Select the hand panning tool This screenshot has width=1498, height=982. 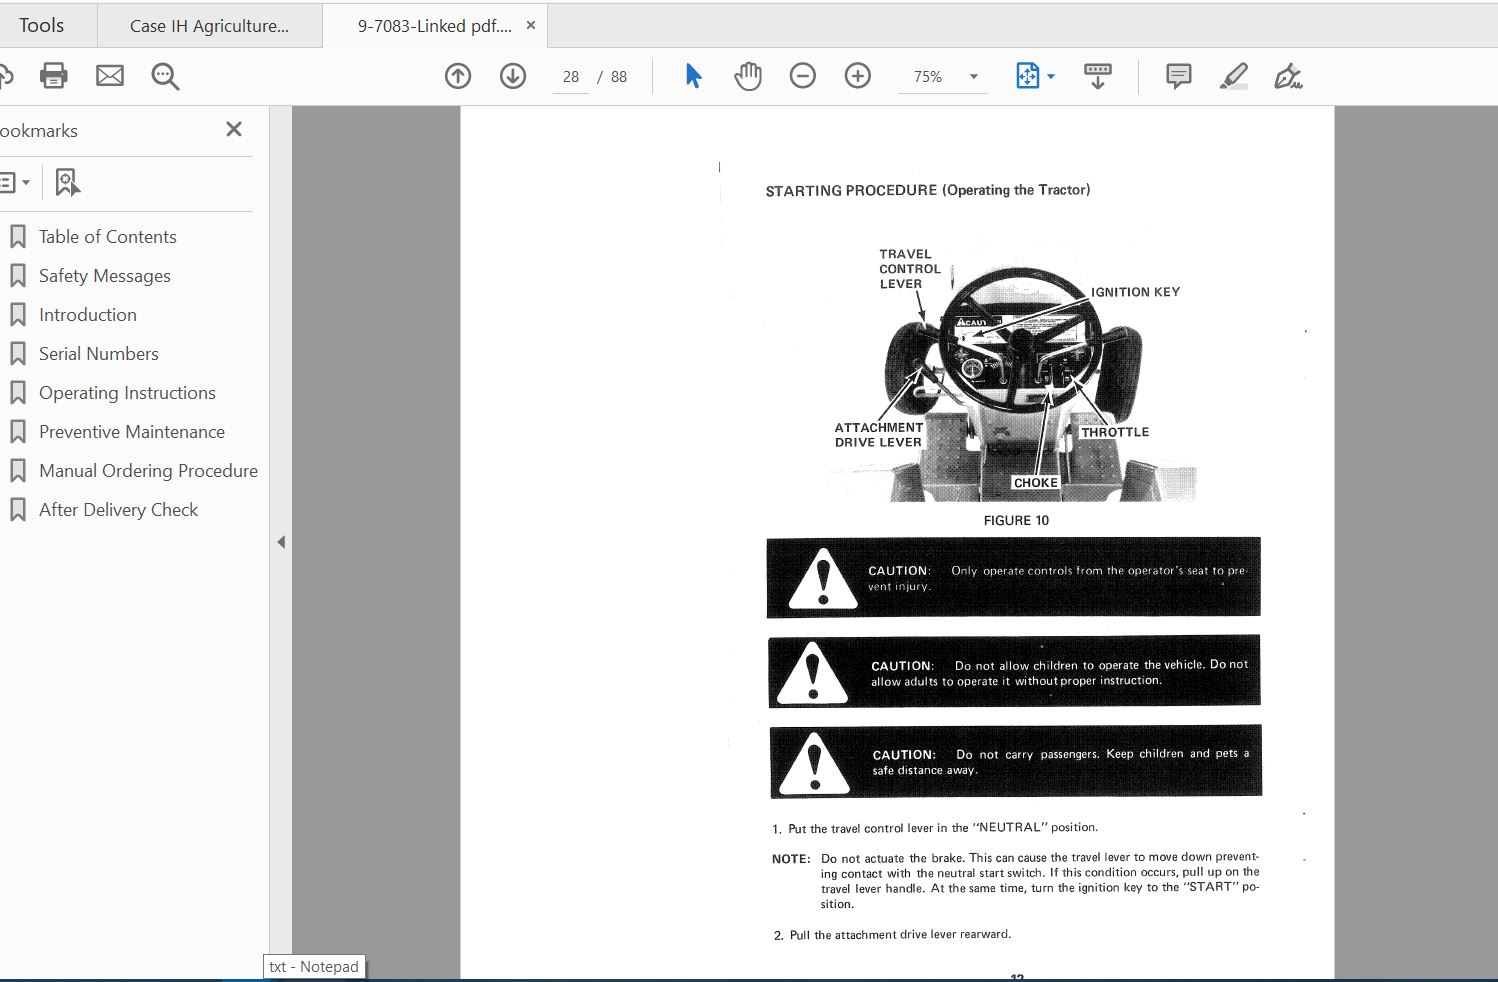[x=747, y=75]
